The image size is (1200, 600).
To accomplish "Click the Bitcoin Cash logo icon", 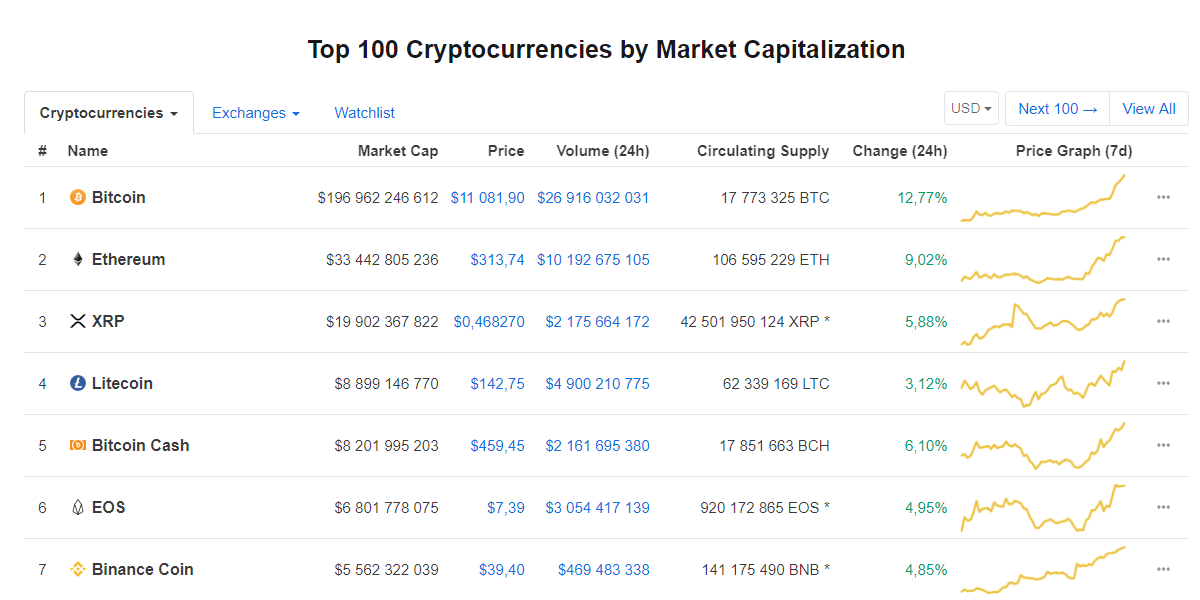I will (x=78, y=446).
